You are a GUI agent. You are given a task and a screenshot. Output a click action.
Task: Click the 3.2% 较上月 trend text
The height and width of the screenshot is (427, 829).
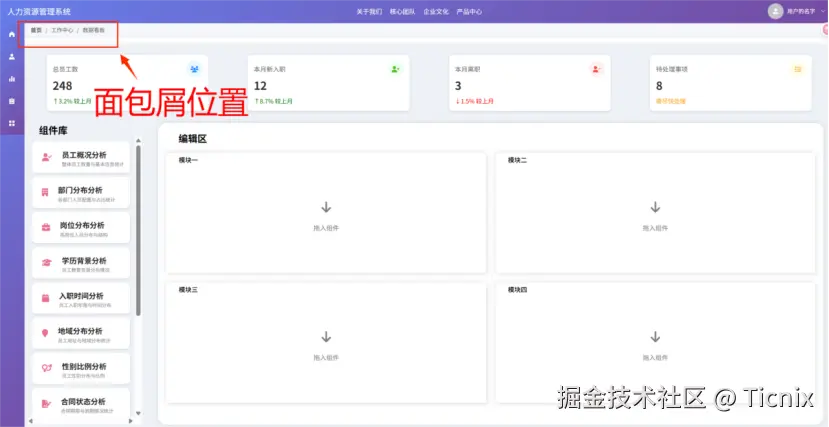72,101
